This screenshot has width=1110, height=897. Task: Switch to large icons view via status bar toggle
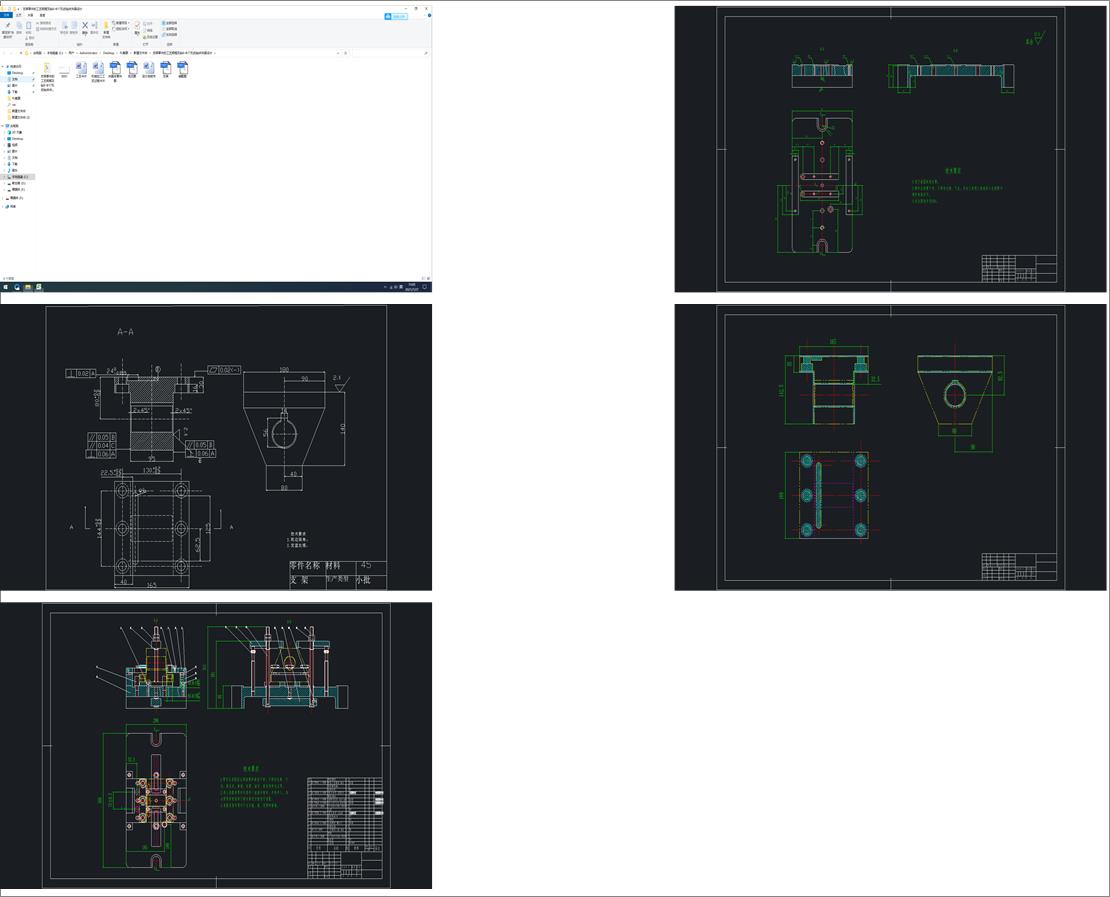[428, 278]
